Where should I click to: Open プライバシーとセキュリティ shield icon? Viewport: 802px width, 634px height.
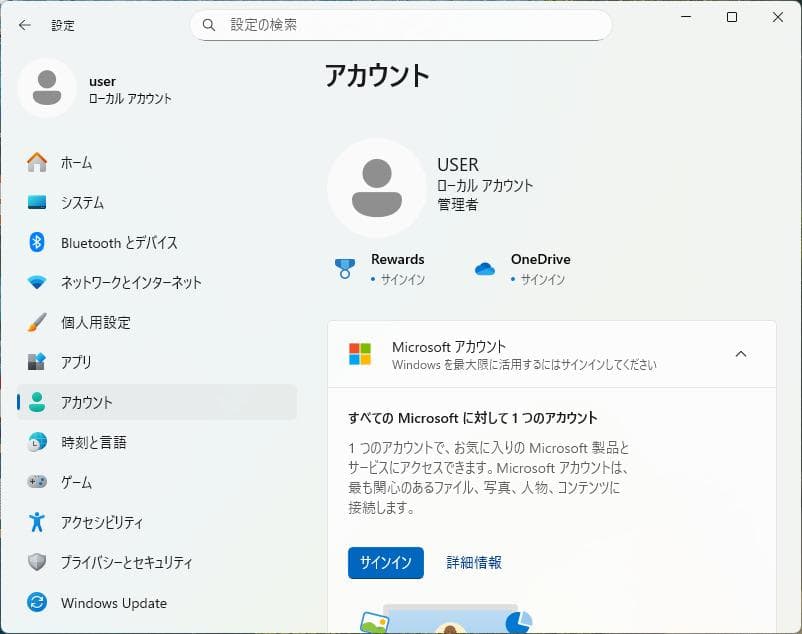(x=36, y=562)
